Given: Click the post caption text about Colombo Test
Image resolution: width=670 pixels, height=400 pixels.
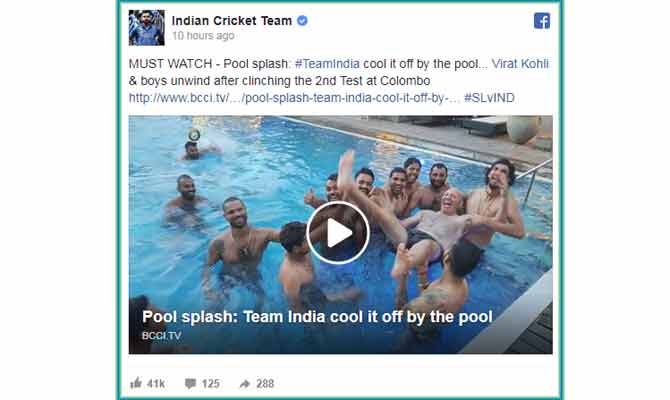Looking at the screenshot, I should tap(279, 81).
